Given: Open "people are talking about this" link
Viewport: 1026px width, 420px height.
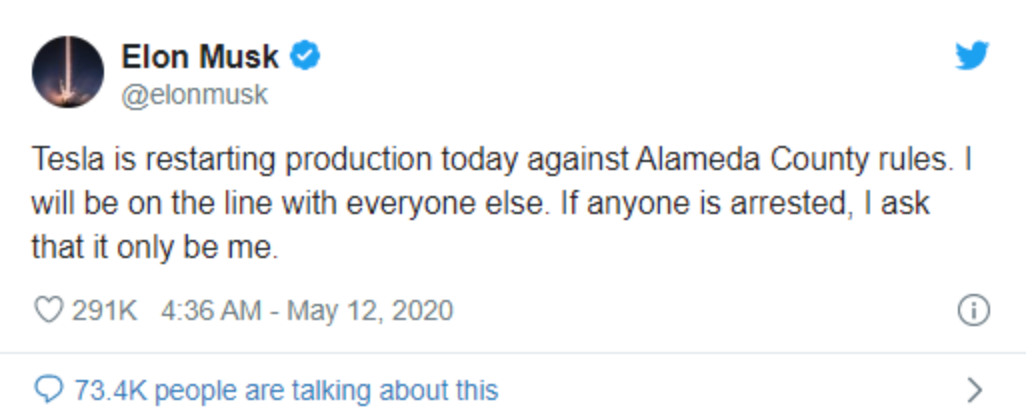Looking at the screenshot, I should [326, 391].
